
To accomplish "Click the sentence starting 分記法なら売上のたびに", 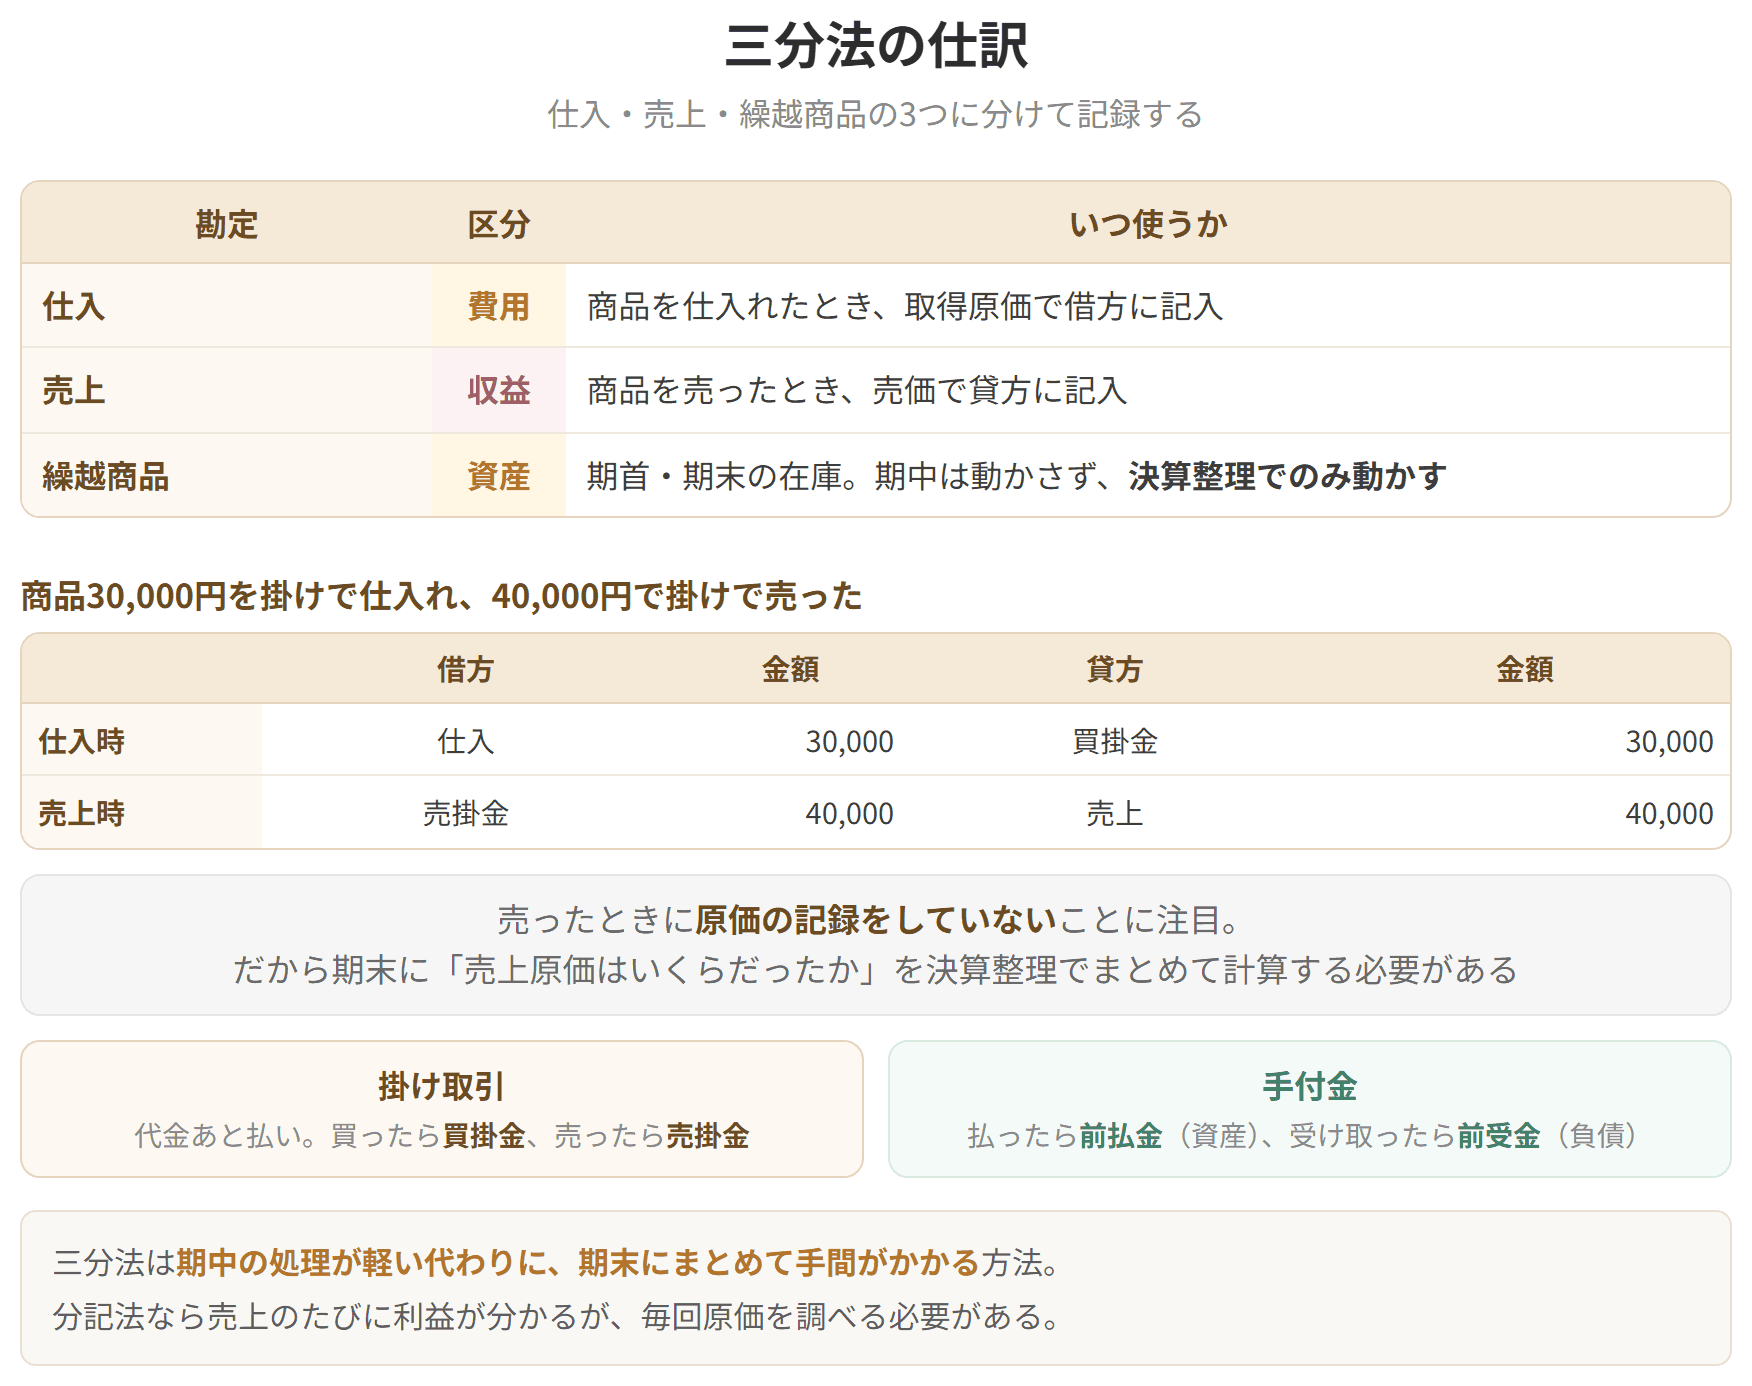I will pos(557,1316).
